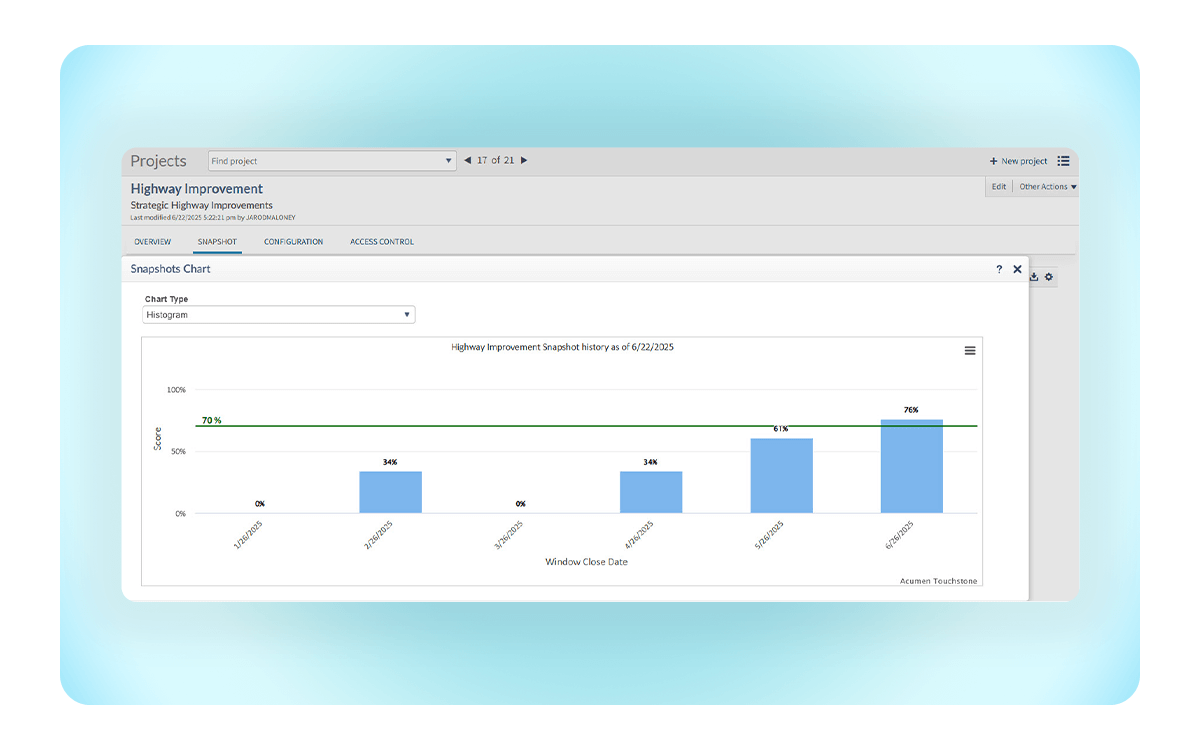This screenshot has height=750, width=1200.
Task: Switch to the Overview tab
Action: 153,242
